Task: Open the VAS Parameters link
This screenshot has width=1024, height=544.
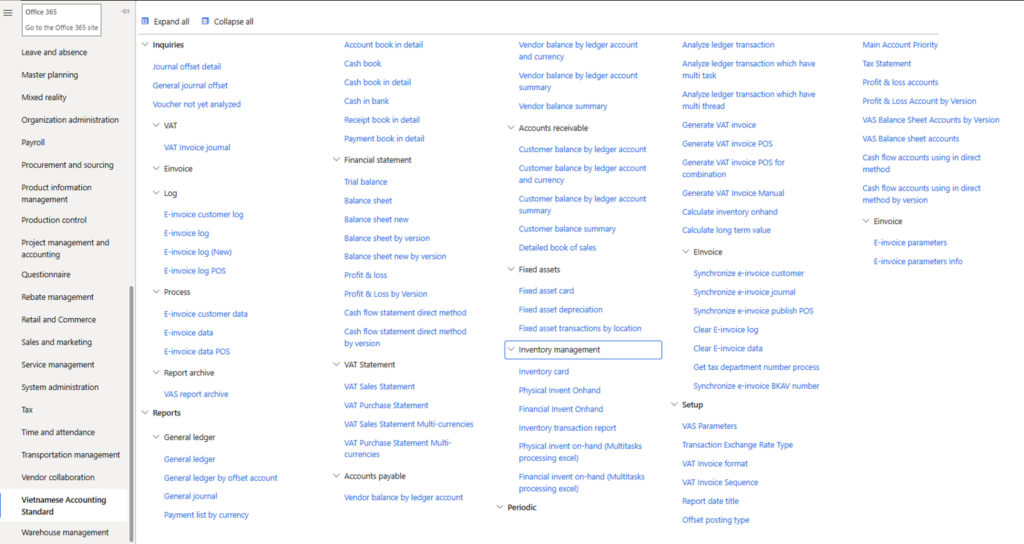Action: click(x=709, y=426)
